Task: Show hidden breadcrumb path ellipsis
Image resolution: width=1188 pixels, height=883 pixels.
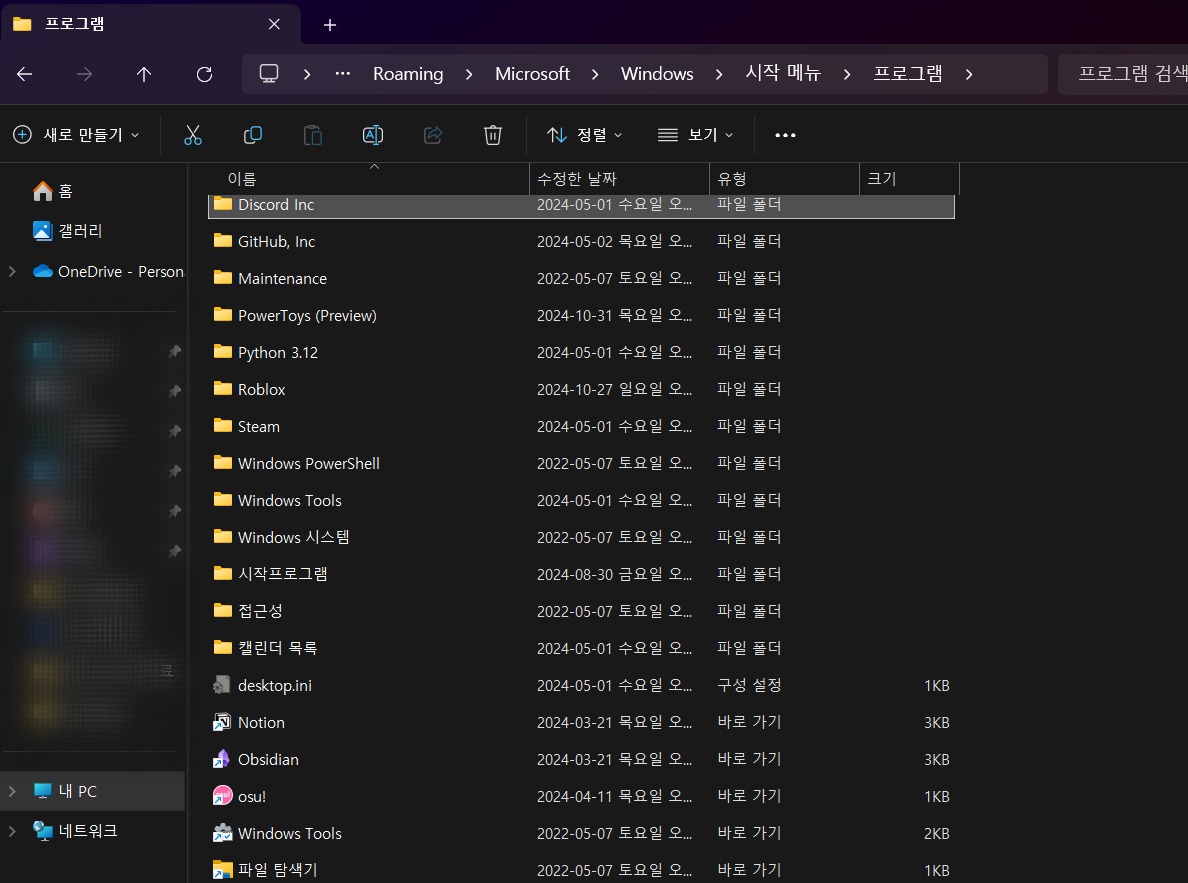Action: click(x=342, y=74)
